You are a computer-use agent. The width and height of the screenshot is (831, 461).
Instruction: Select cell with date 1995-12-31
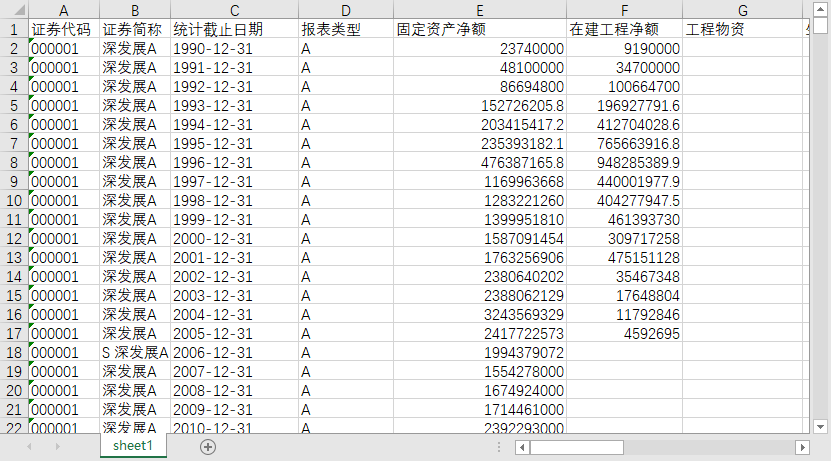click(x=234, y=144)
